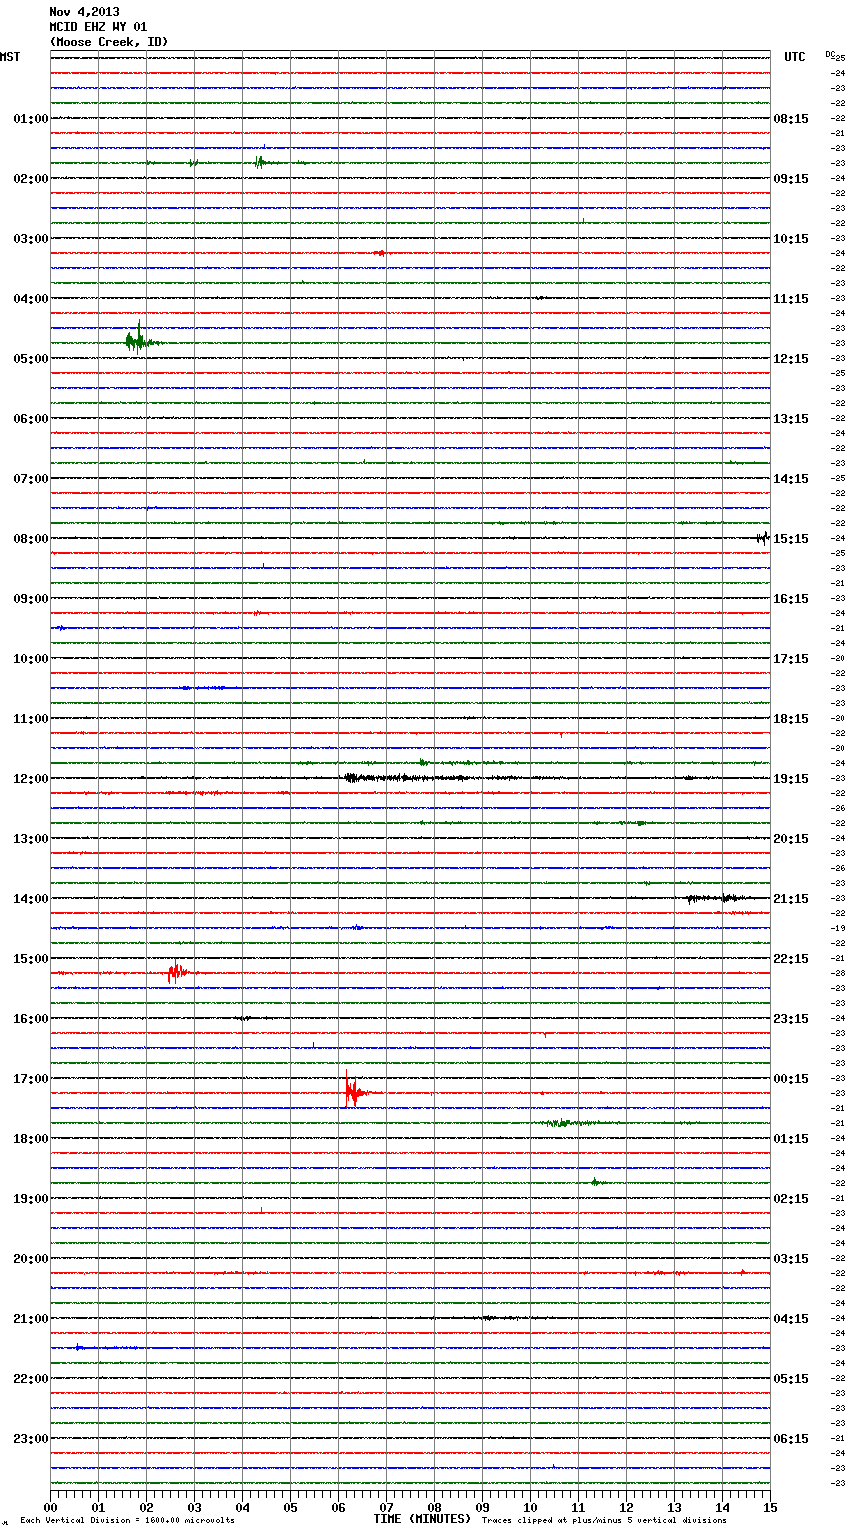Select the "20:00" MST row label

pyautogui.click(x=31, y=1259)
